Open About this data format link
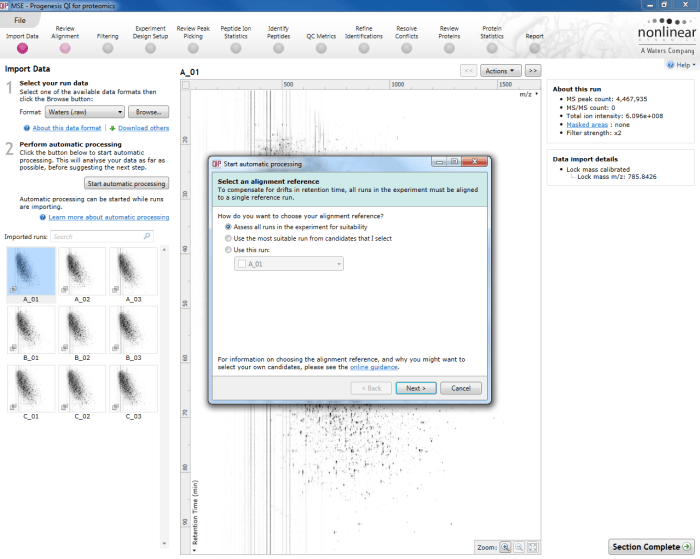Screen dimensions: 700x559 [x=67, y=128]
